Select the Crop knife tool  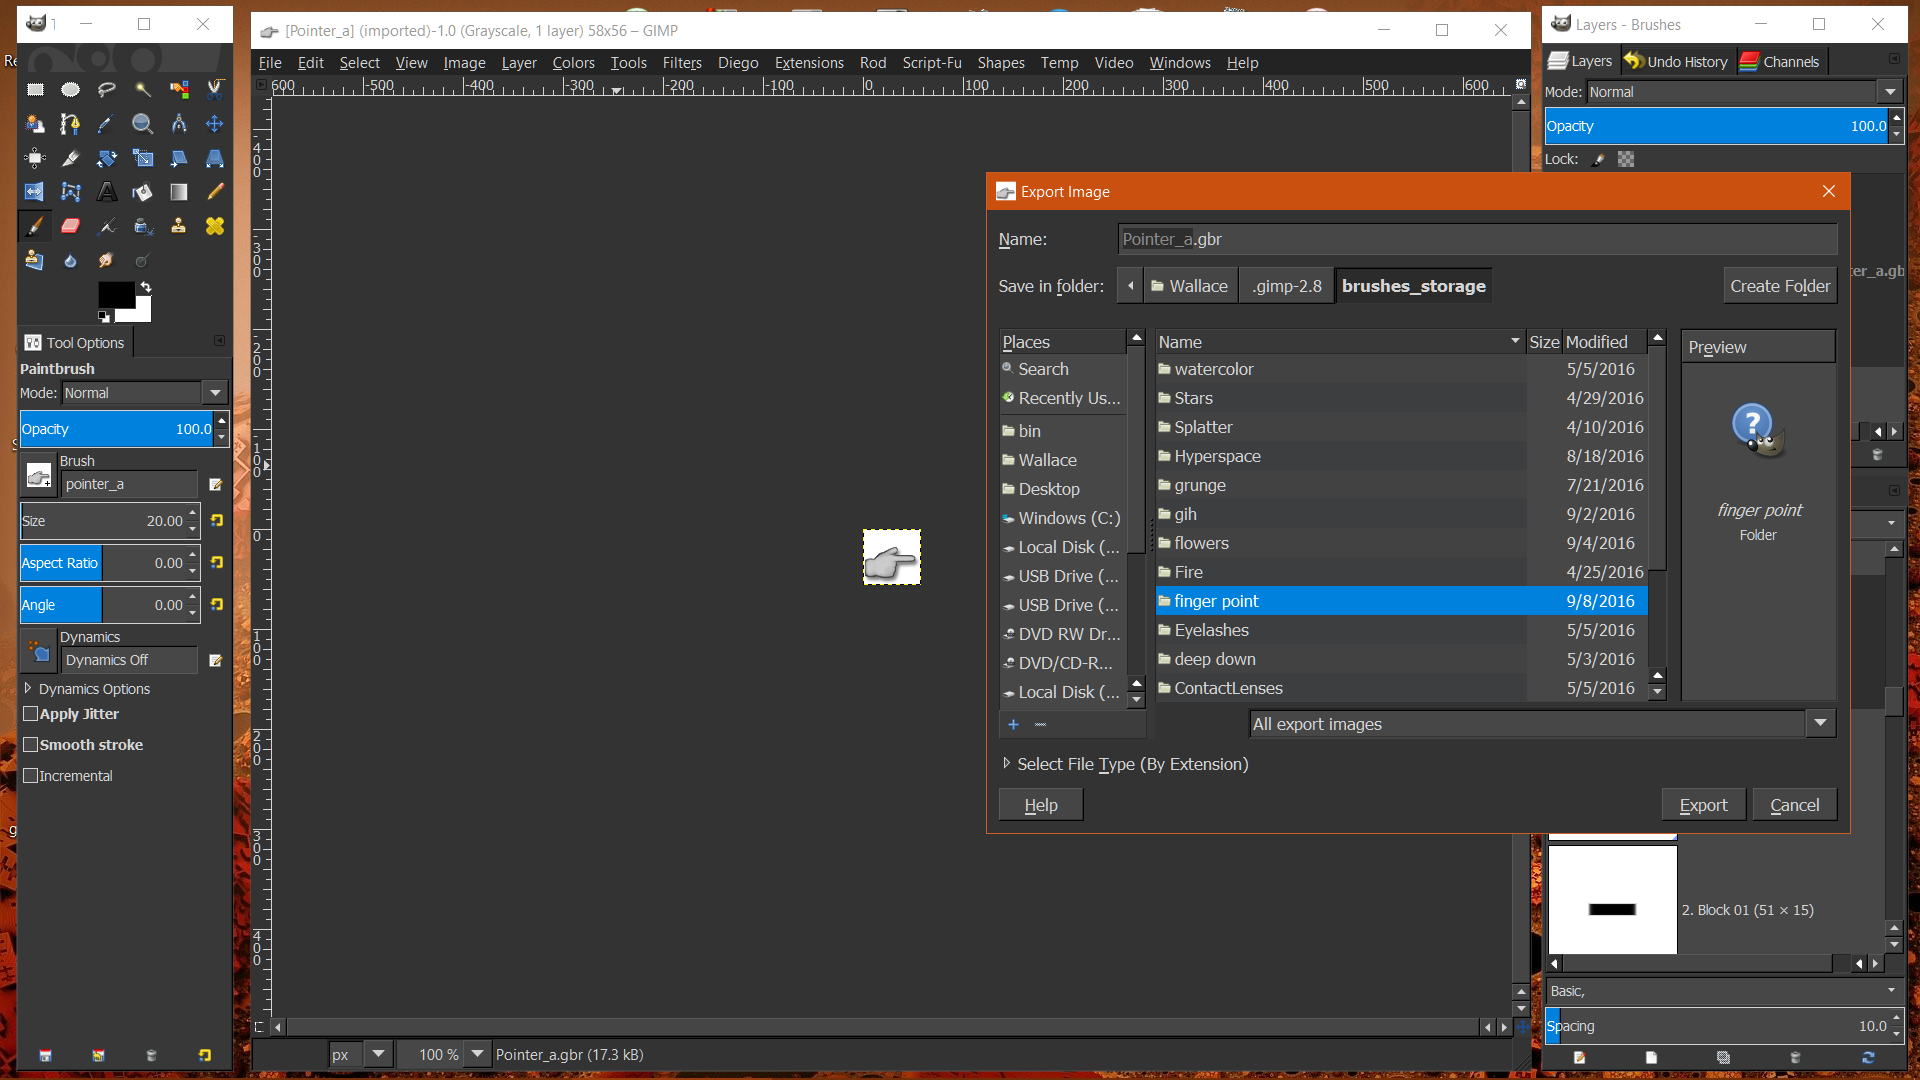tap(70, 158)
